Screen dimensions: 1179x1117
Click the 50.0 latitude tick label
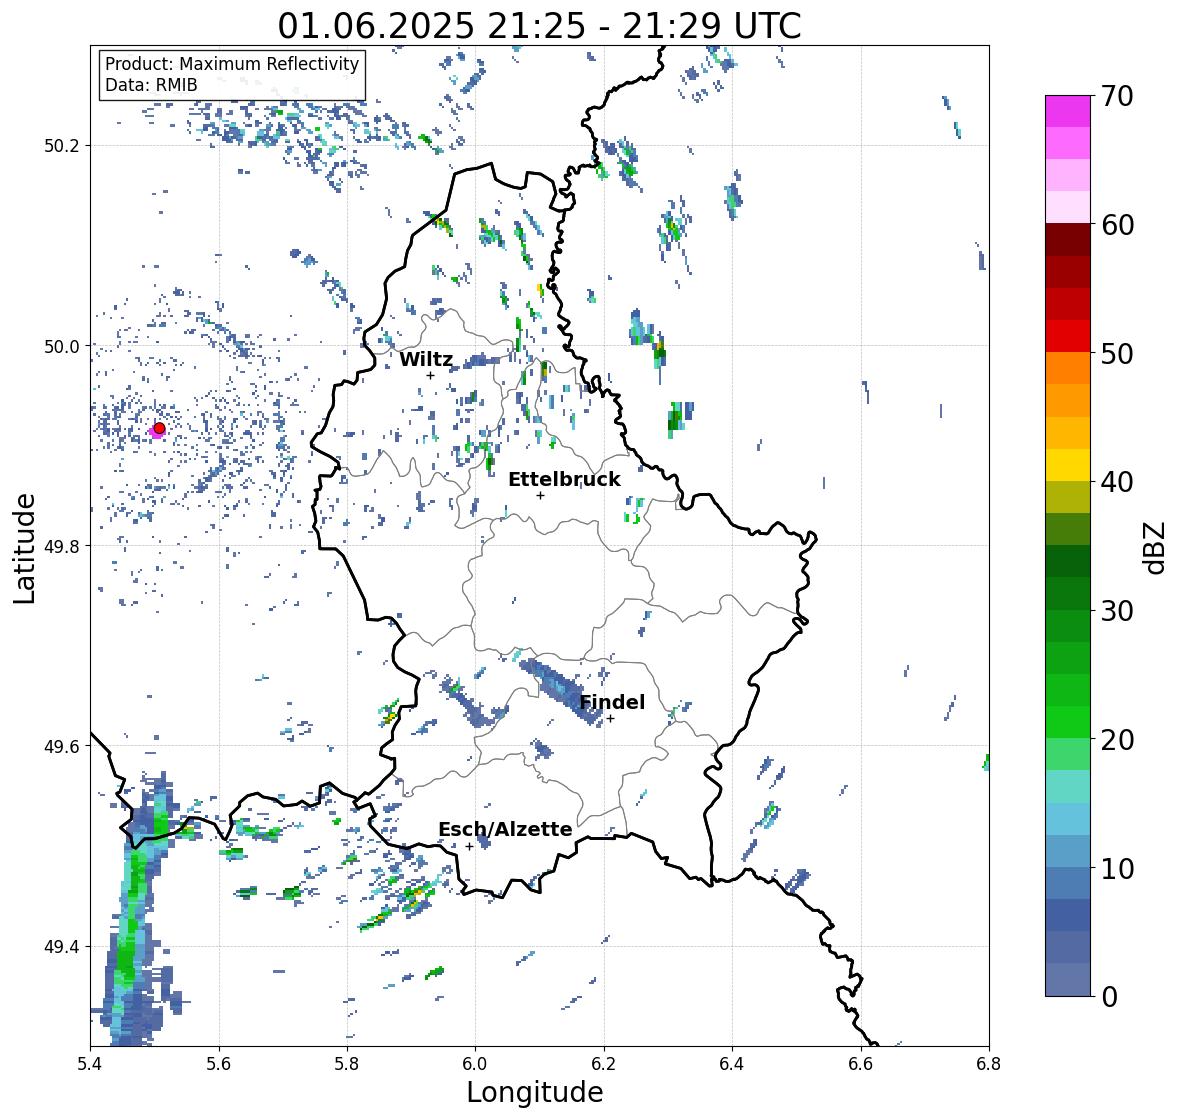[x=62, y=347]
